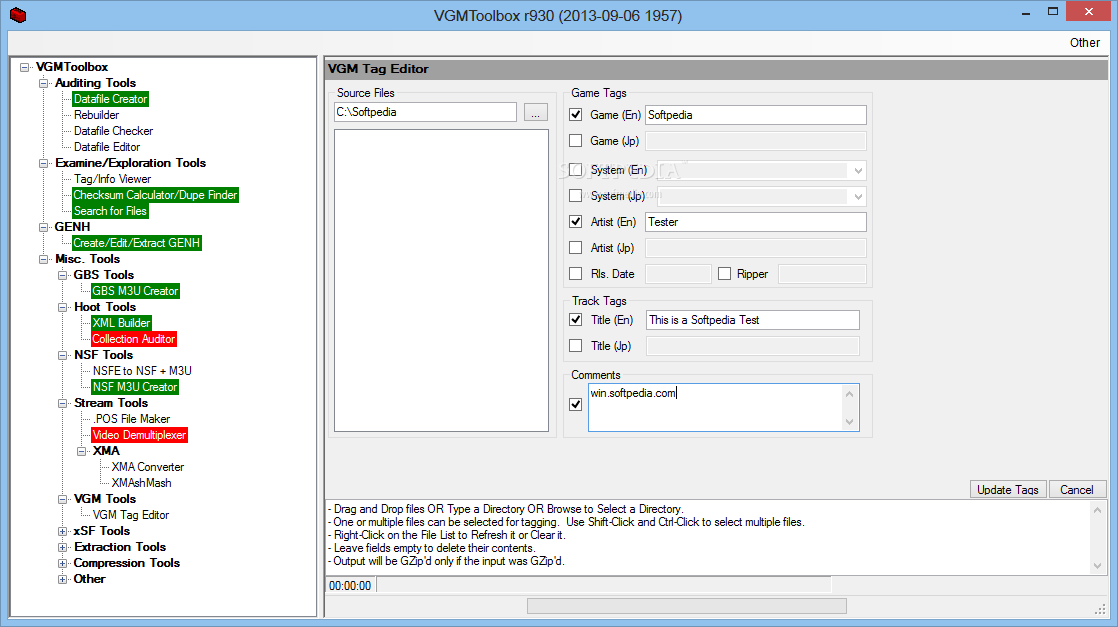This screenshot has height=627, width=1118.
Task: Select Search for Files tool
Action: pyautogui.click(x=110, y=211)
